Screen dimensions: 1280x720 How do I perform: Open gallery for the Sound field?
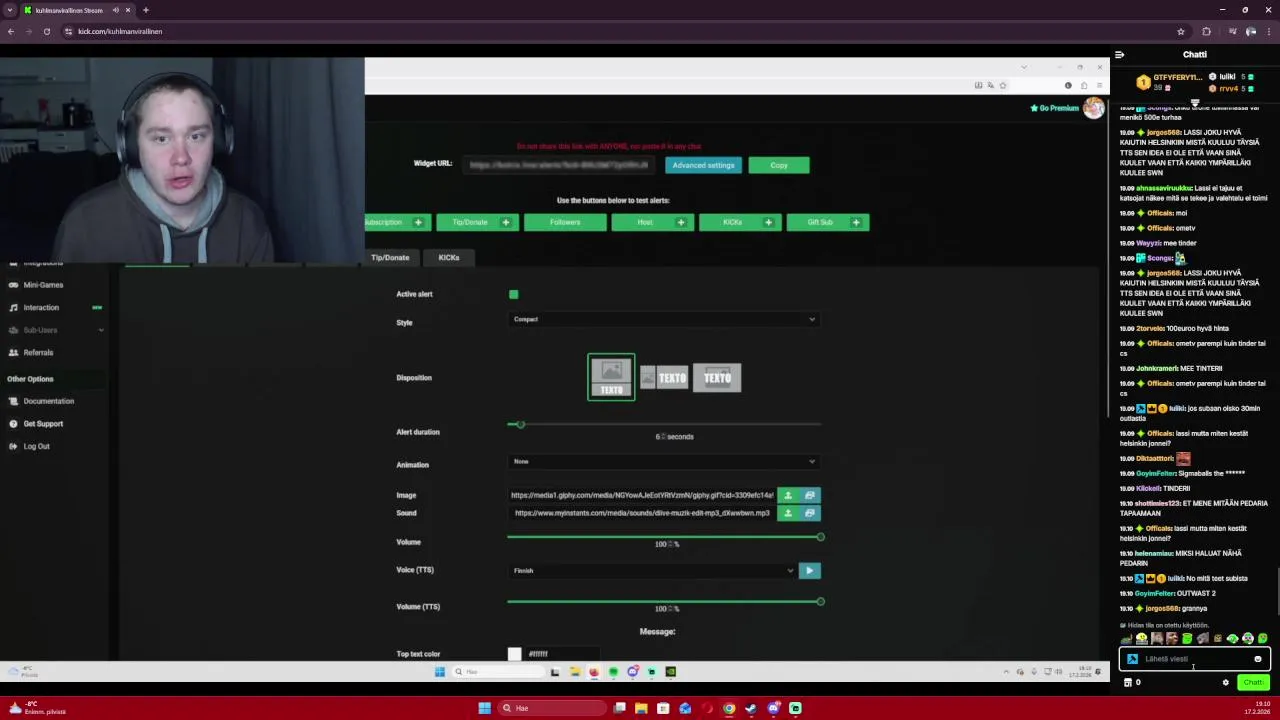(810, 513)
